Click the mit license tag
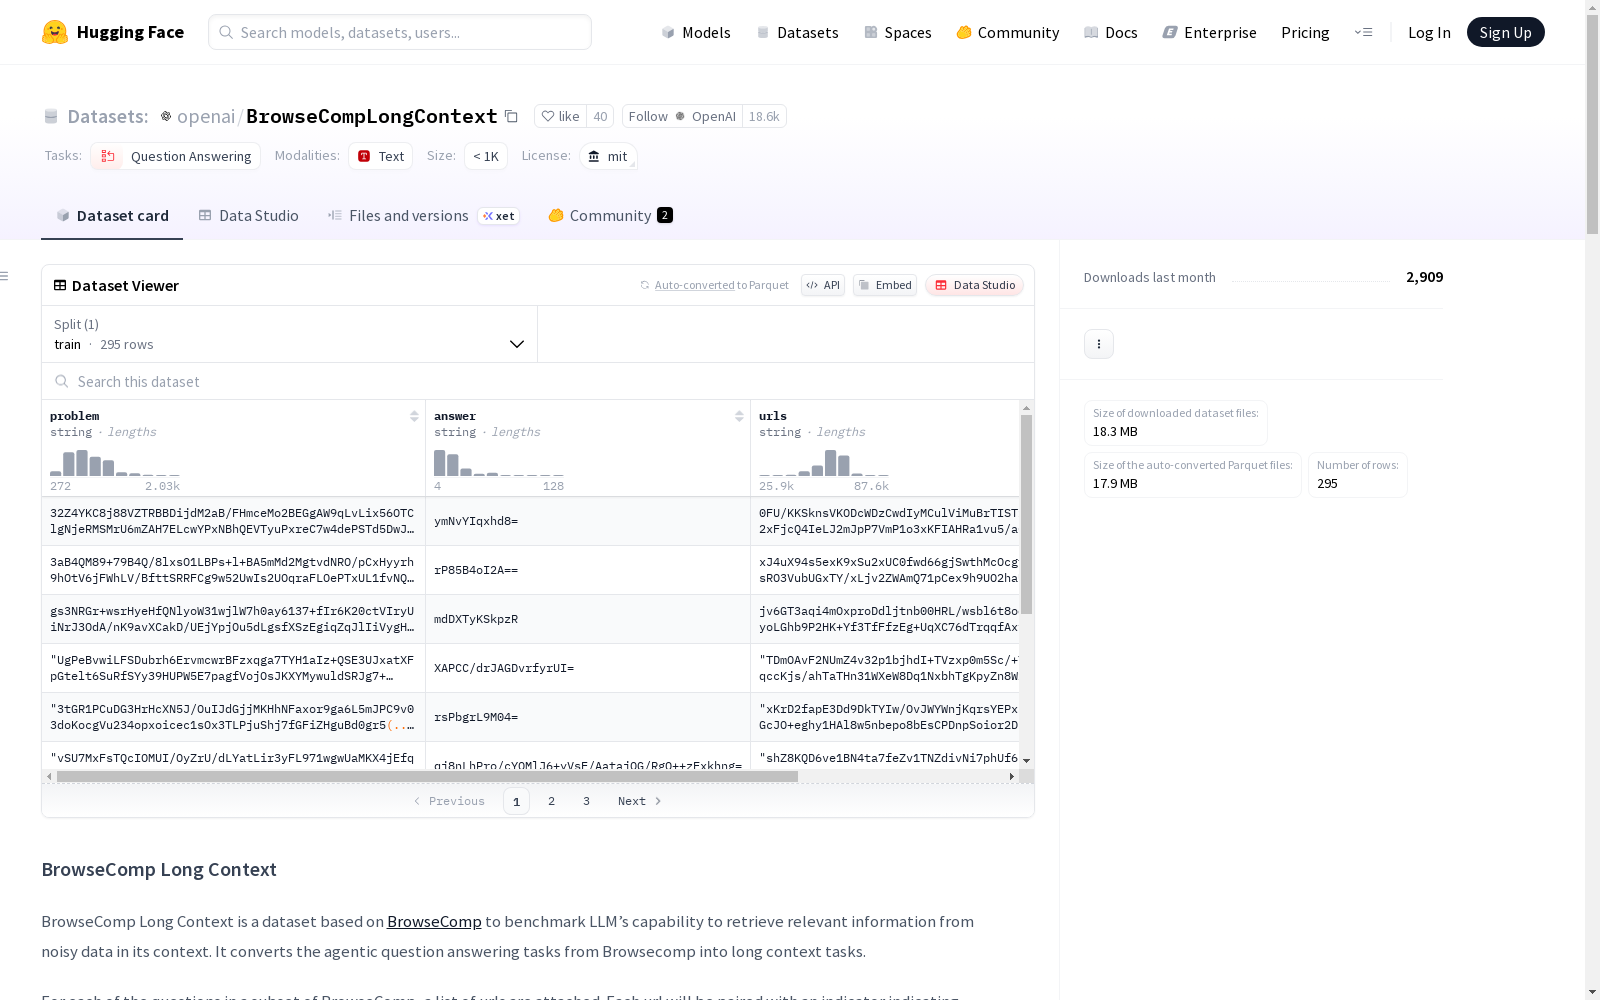This screenshot has width=1600, height=1000. [608, 156]
